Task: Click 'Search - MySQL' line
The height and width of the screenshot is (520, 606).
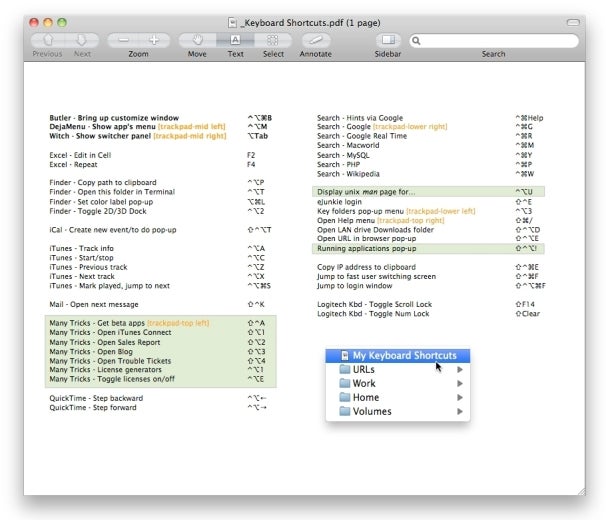Action: click(343, 155)
